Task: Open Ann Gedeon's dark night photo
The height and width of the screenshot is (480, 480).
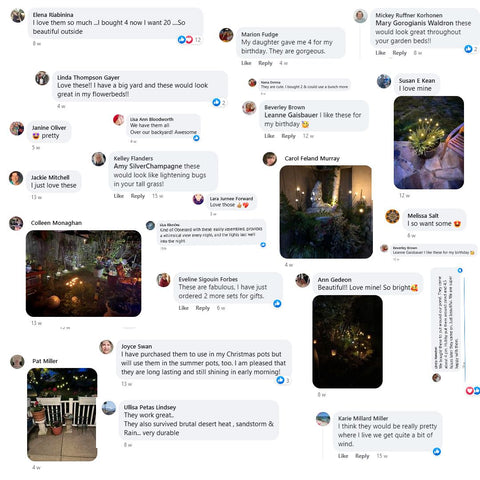Action: click(347, 341)
